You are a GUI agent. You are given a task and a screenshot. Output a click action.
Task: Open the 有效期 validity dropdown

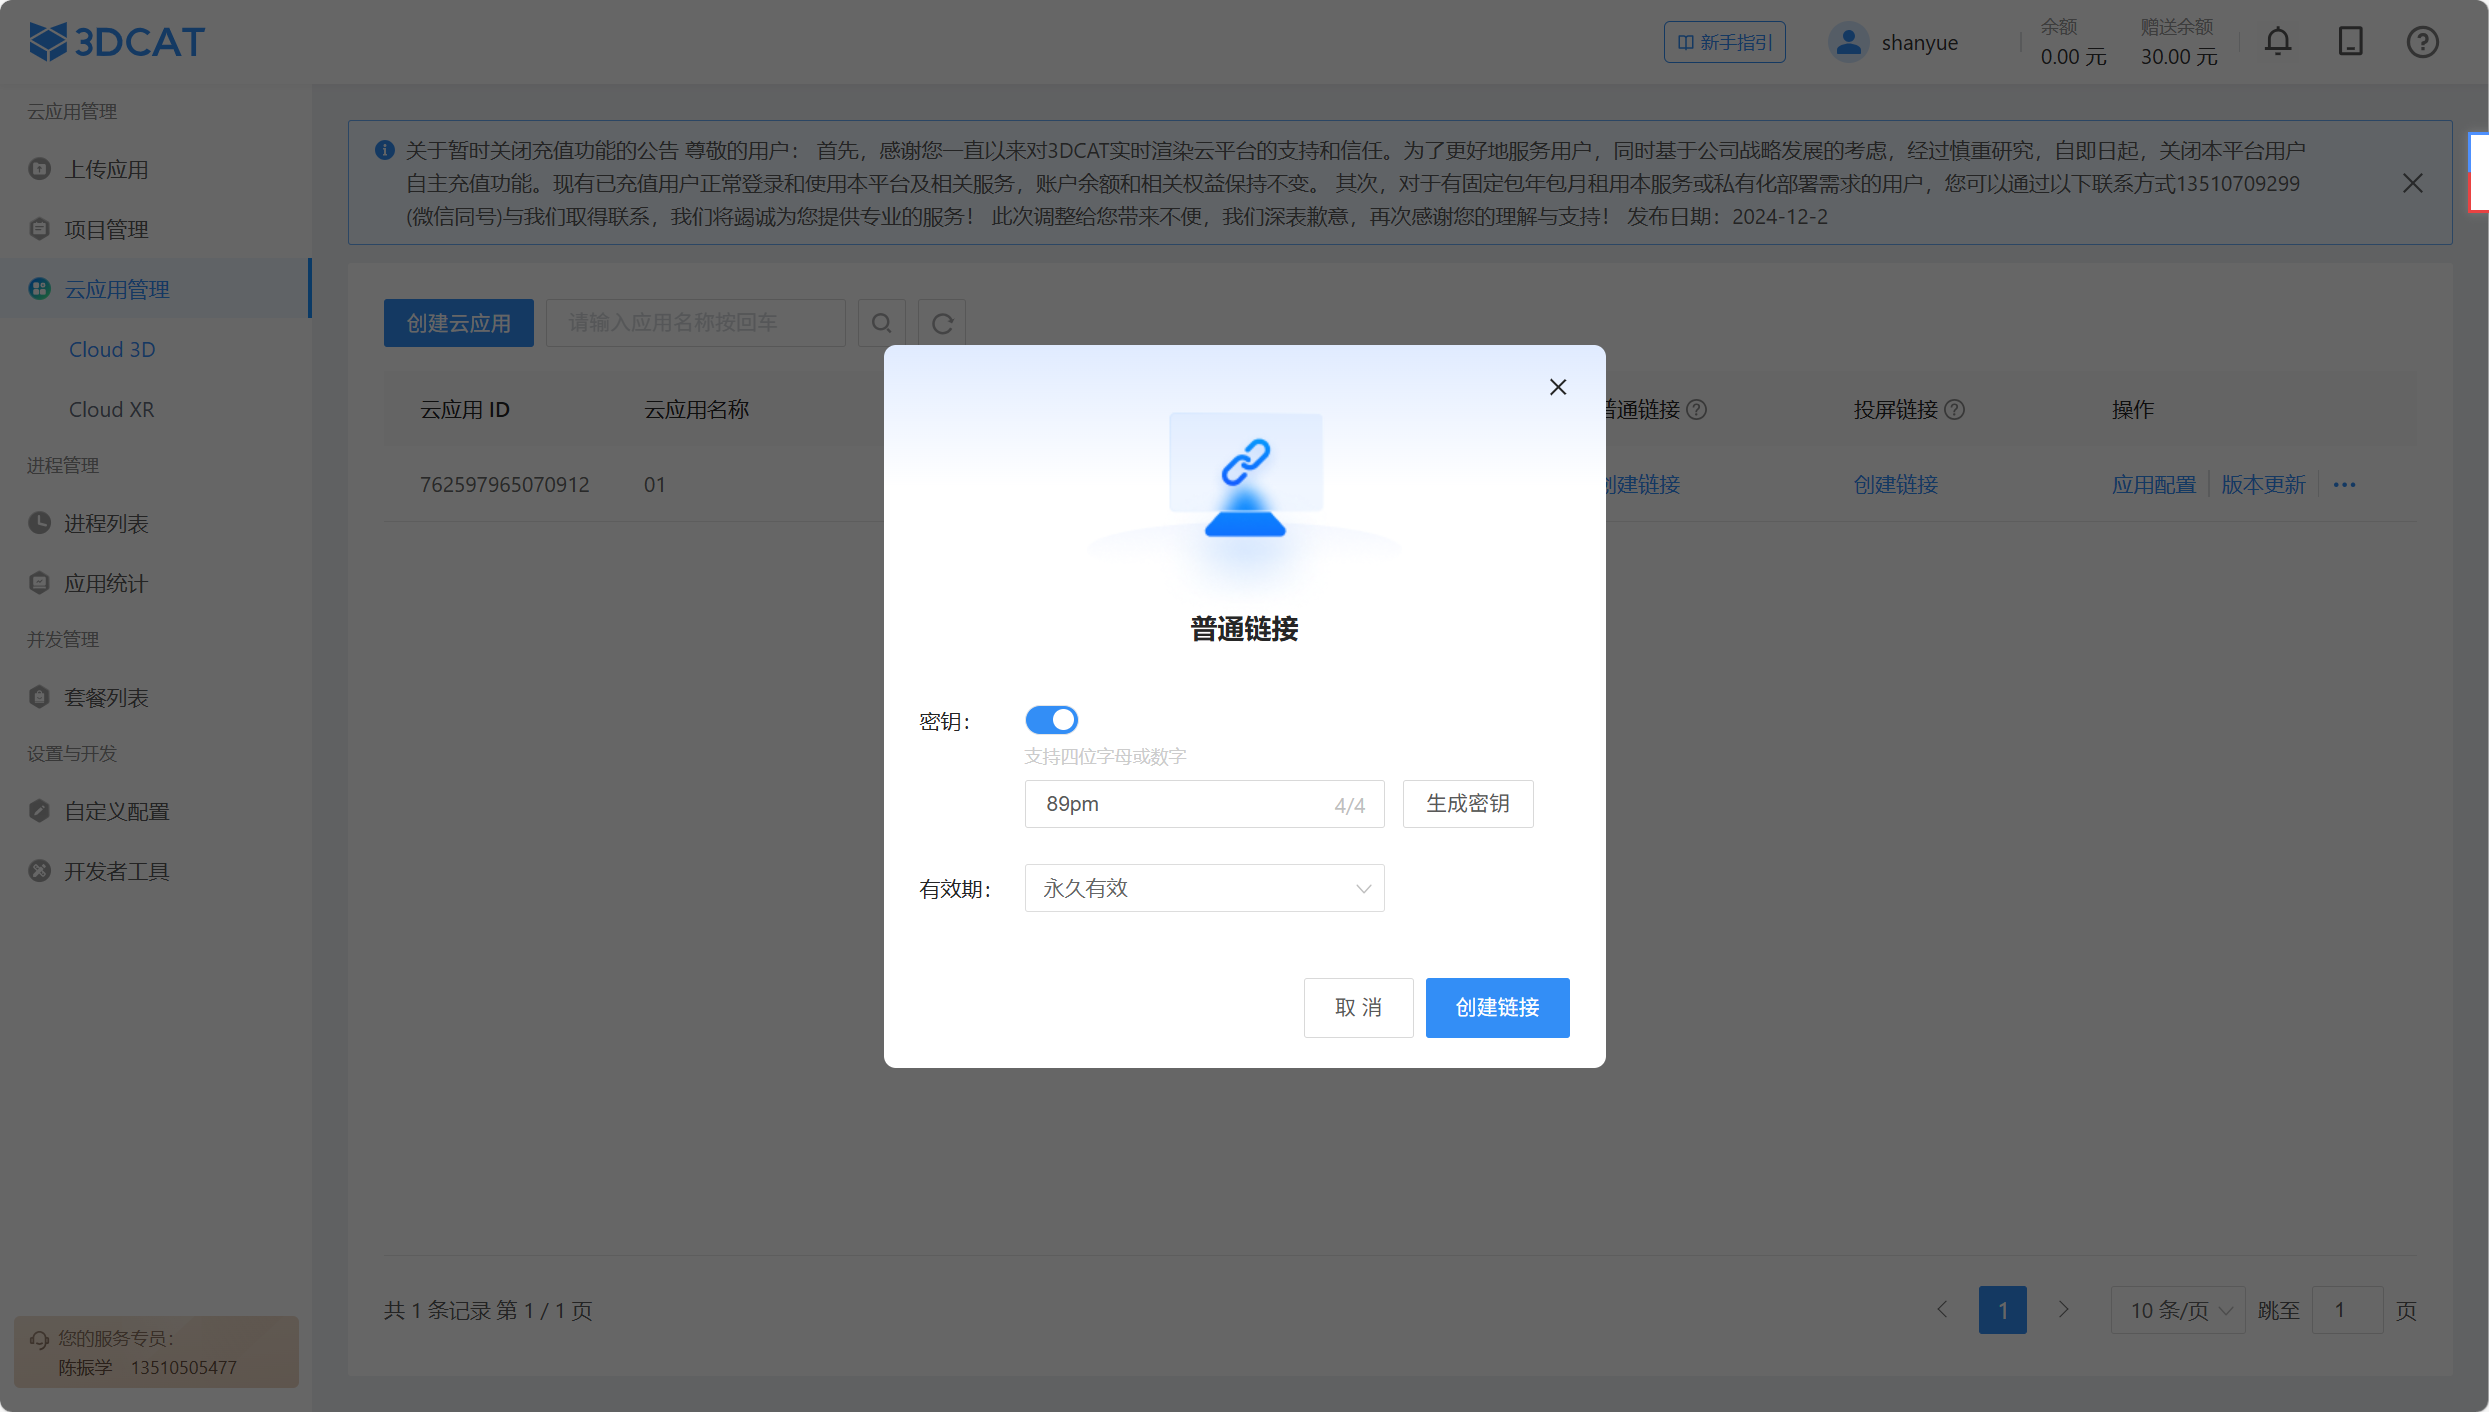(1204, 888)
